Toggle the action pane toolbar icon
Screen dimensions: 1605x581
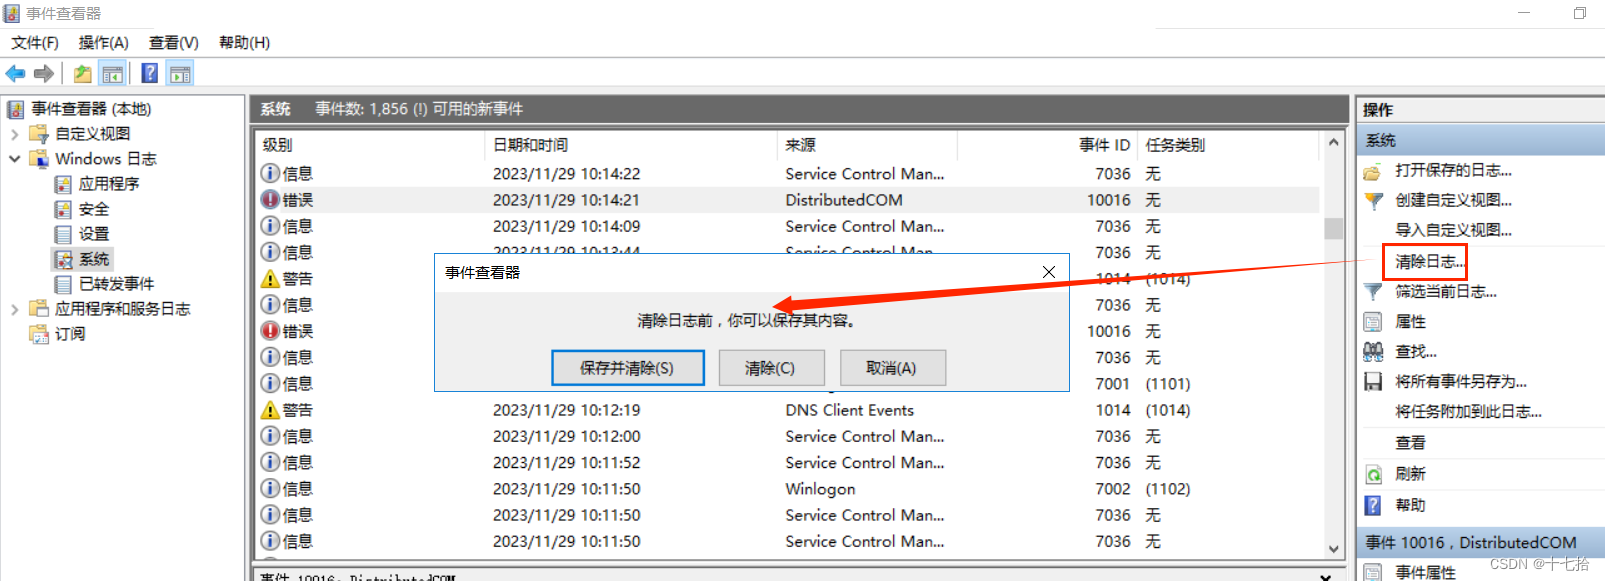click(180, 73)
